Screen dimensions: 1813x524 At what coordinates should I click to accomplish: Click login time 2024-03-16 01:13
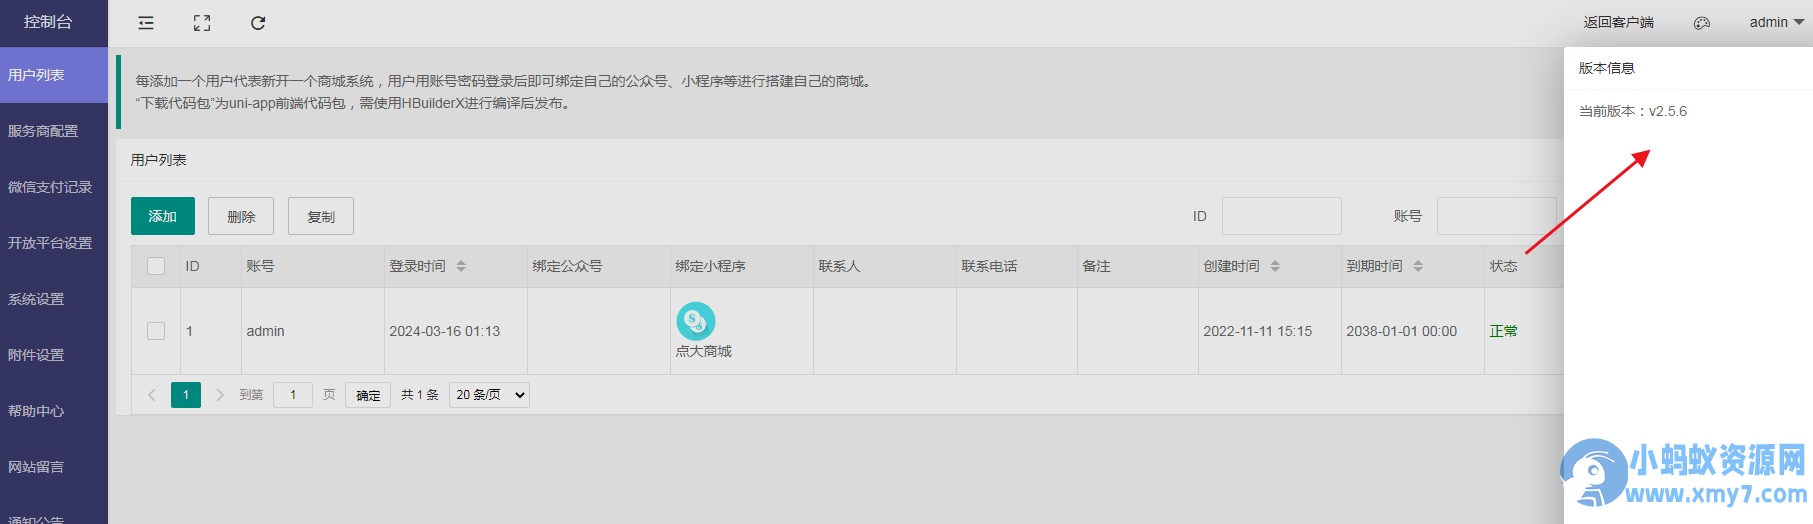pyautogui.click(x=445, y=331)
